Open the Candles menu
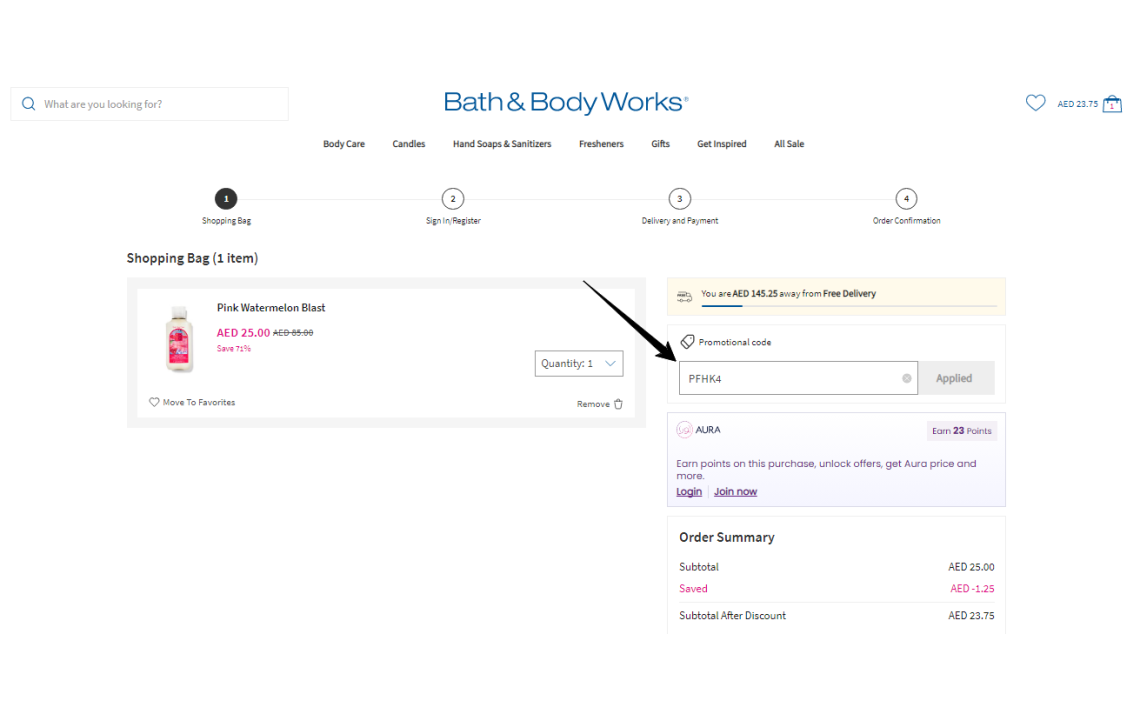The width and height of the screenshot is (1140, 720). (x=409, y=144)
